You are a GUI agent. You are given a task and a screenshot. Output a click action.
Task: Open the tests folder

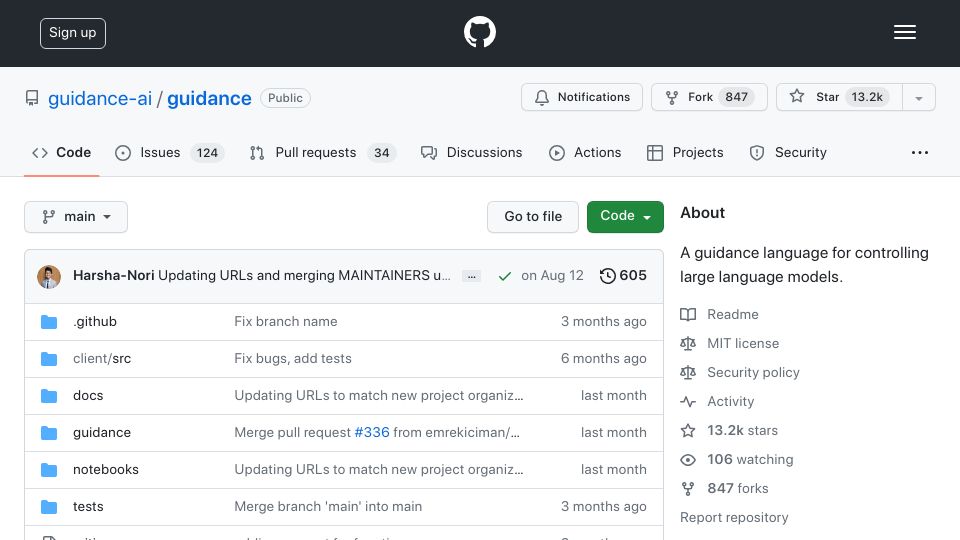click(x=88, y=506)
